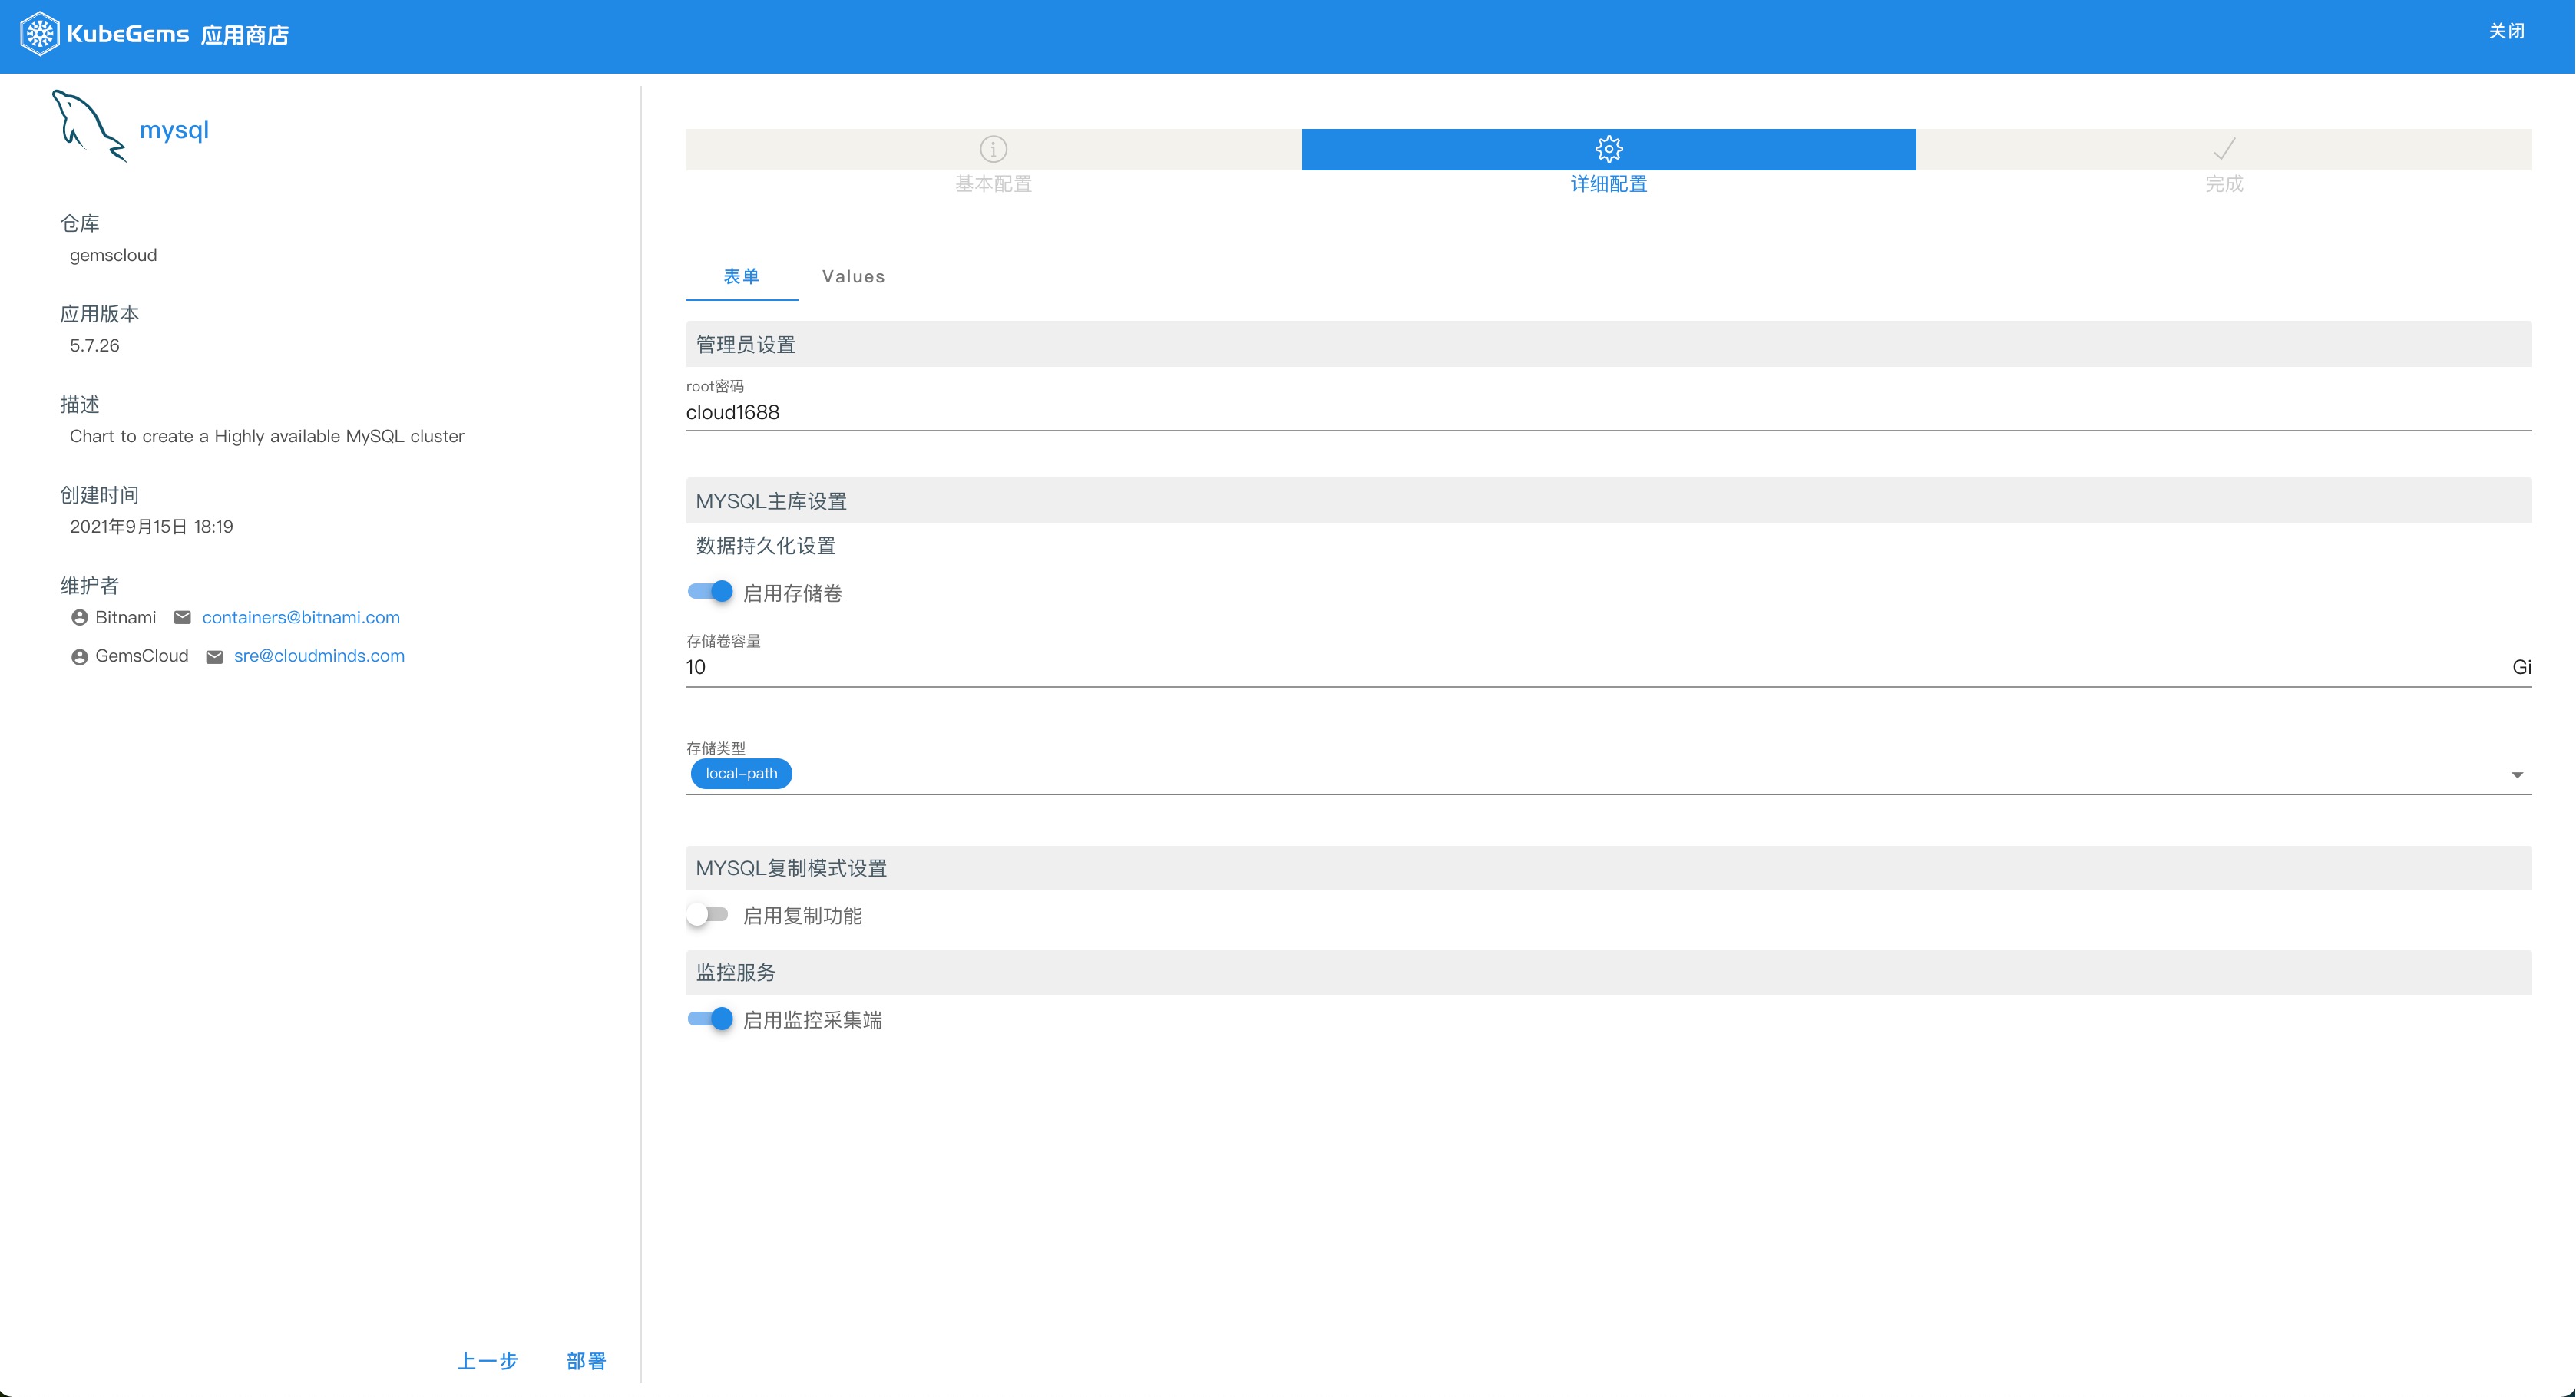Image resolution: width=2576 pixels, height=1397 pixels.
Task: Toggle the 启用存储卷 switch
Action: (710, 592)
